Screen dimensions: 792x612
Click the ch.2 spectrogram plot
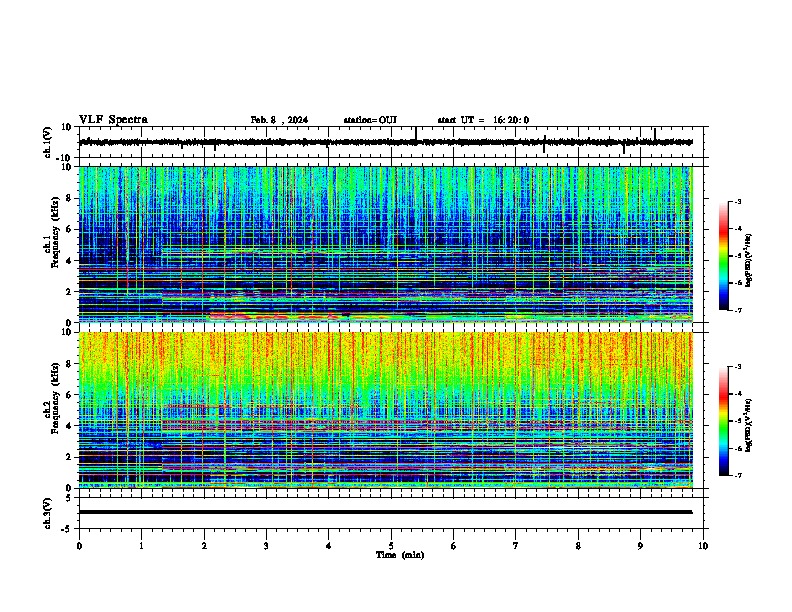[x=386, y=410]
